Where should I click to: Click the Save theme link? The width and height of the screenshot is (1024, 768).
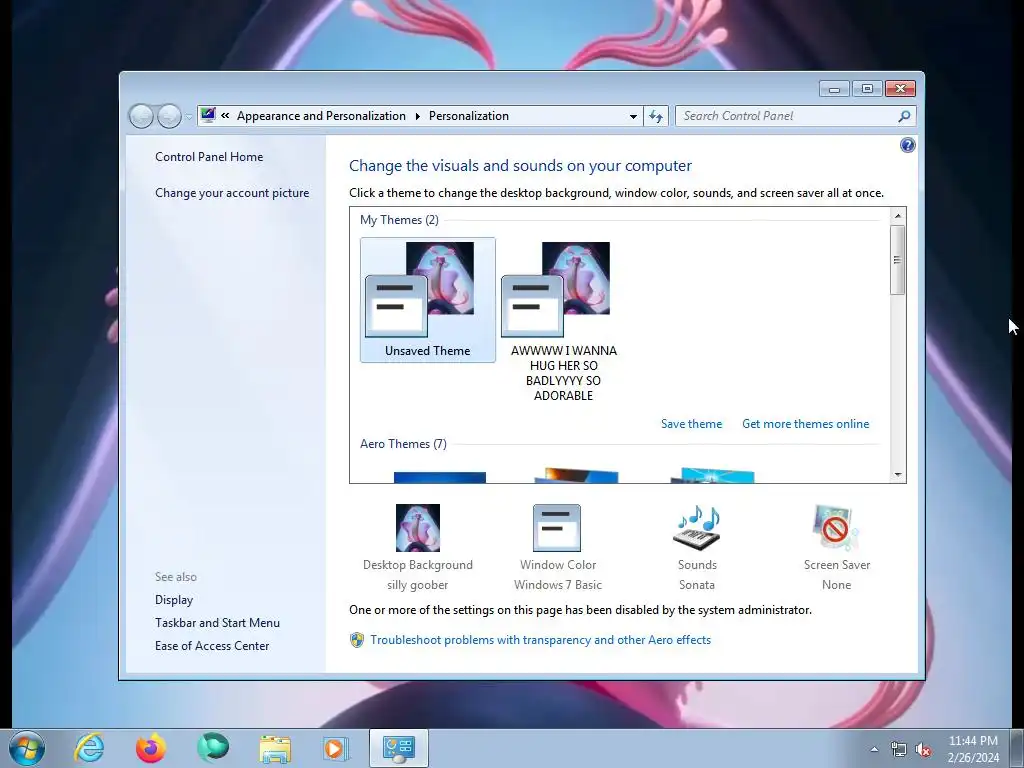click(x=692, y=424)
